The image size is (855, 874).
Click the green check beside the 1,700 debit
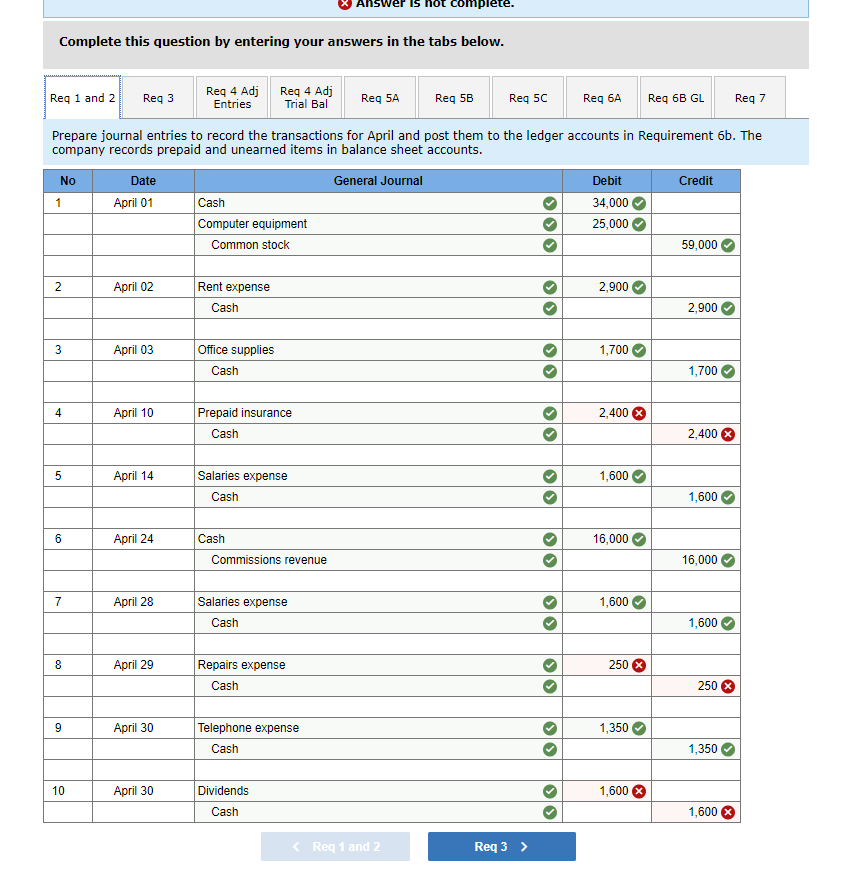click(639, 350)
